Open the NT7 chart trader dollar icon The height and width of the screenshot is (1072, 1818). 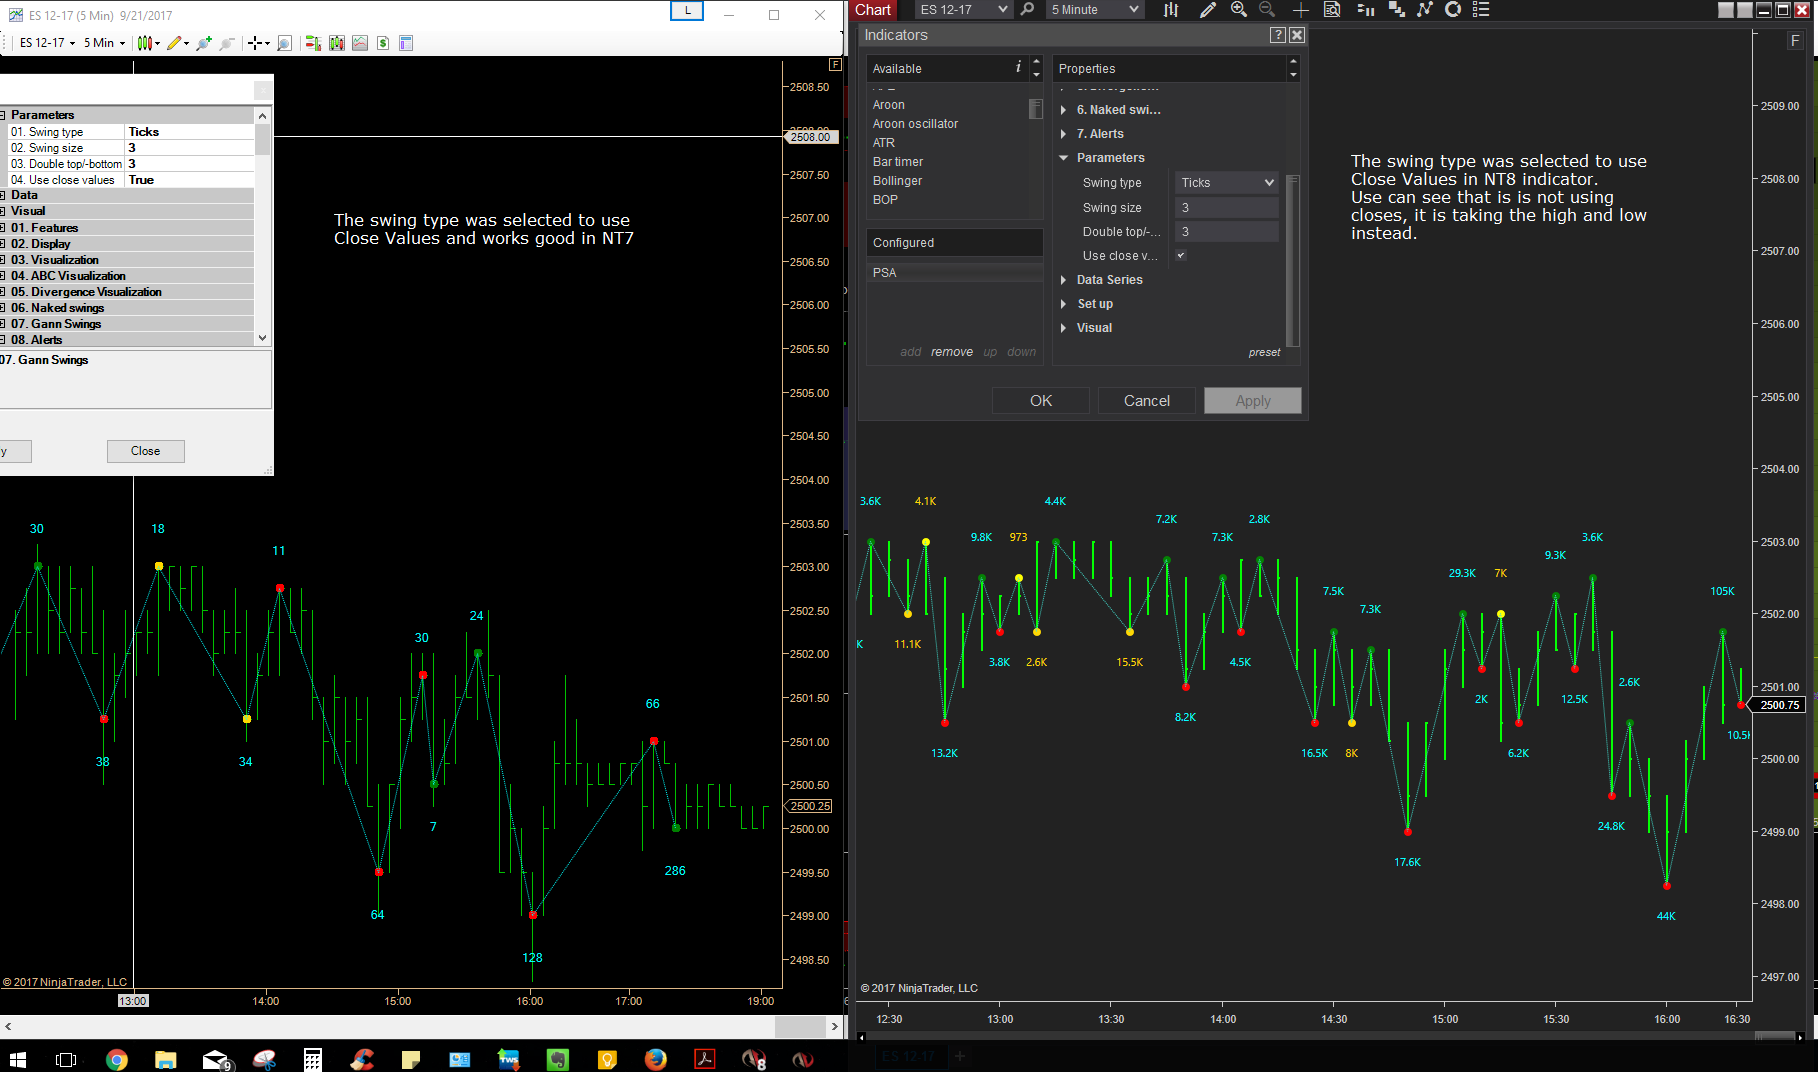point(383,43)
